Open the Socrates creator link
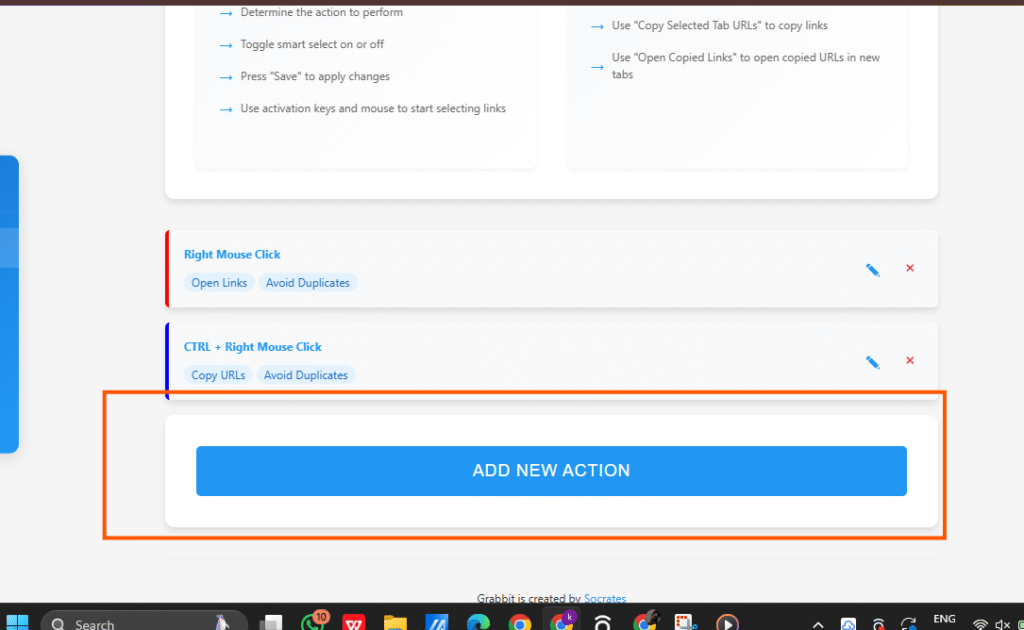Screen dimensions: 1024x630 [605, 599]
